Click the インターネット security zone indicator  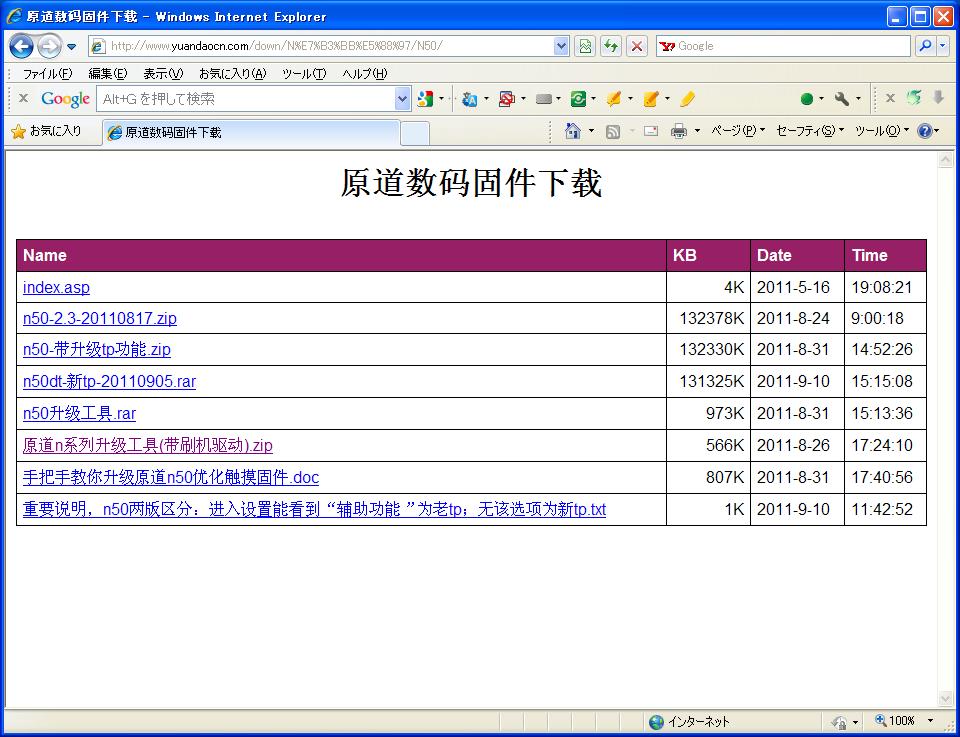(x=689, y=722)
